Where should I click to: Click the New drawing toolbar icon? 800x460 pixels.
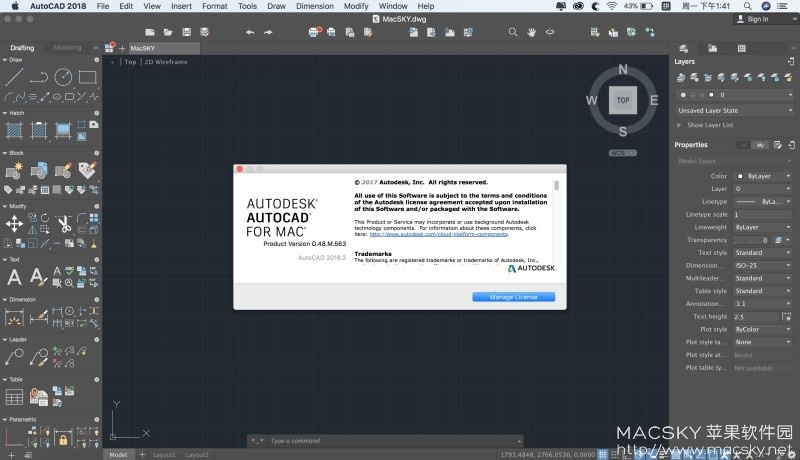click(149, 32)
